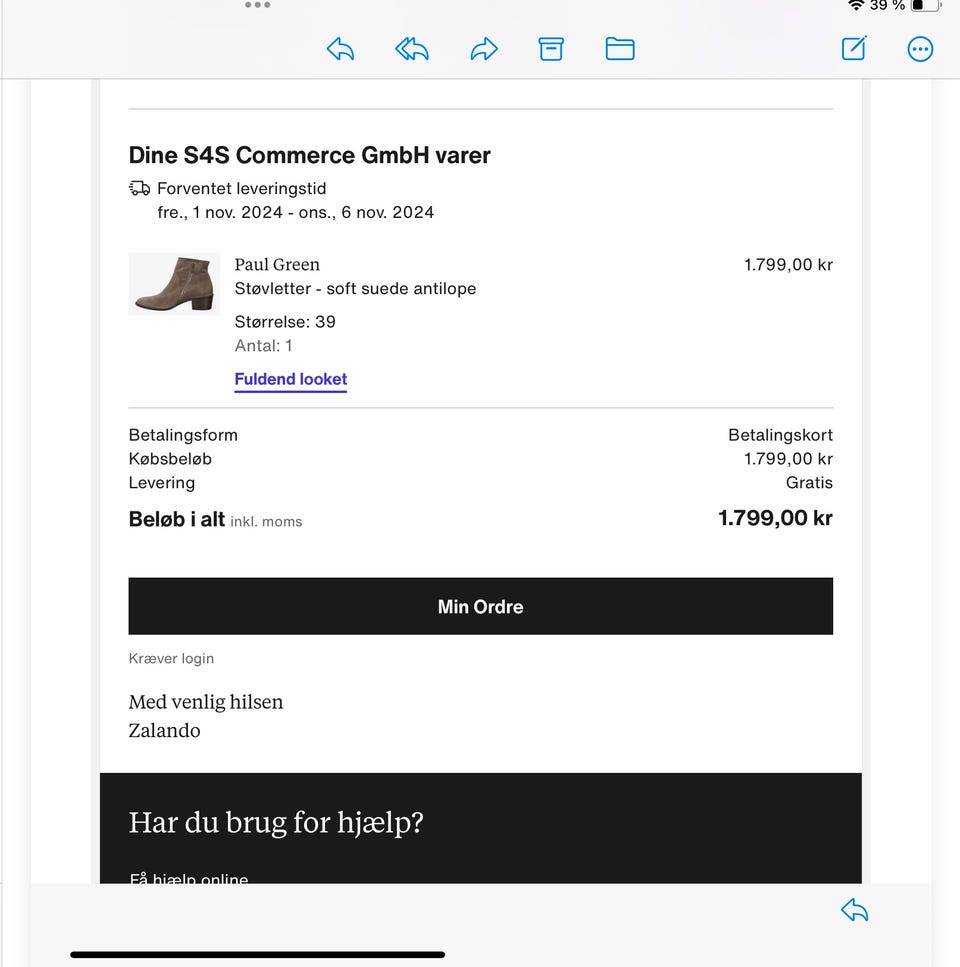Viewport: 960px width, 967px height.
Task: Tap the Reply arrow in top toolbar
Action: pos(340,49)
